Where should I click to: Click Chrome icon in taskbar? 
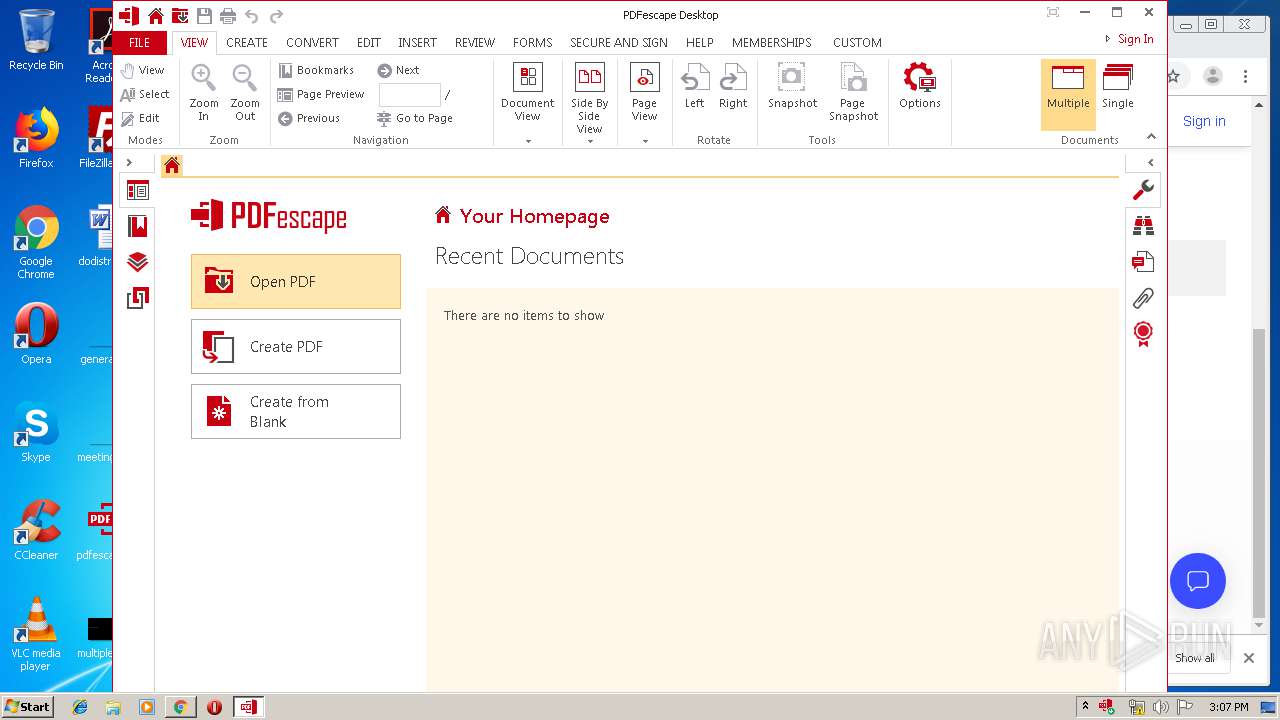tap(180, 707)
